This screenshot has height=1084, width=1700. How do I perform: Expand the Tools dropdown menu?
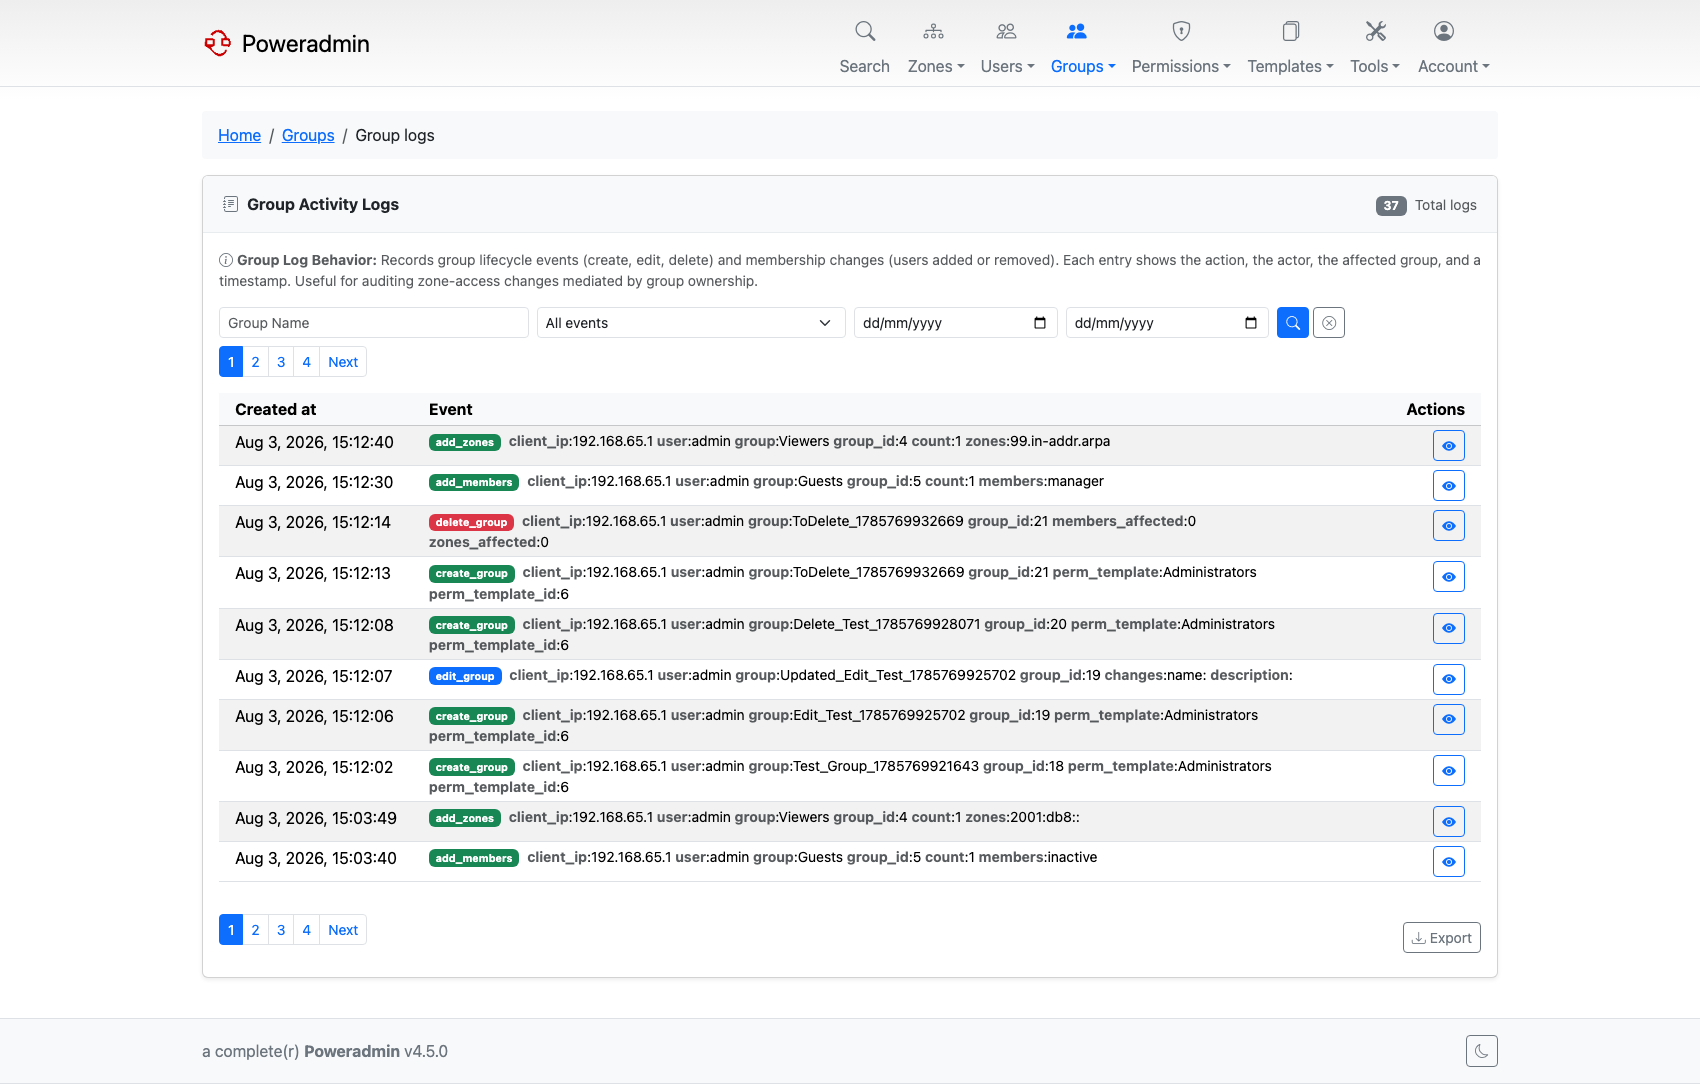pos(1375,66)
